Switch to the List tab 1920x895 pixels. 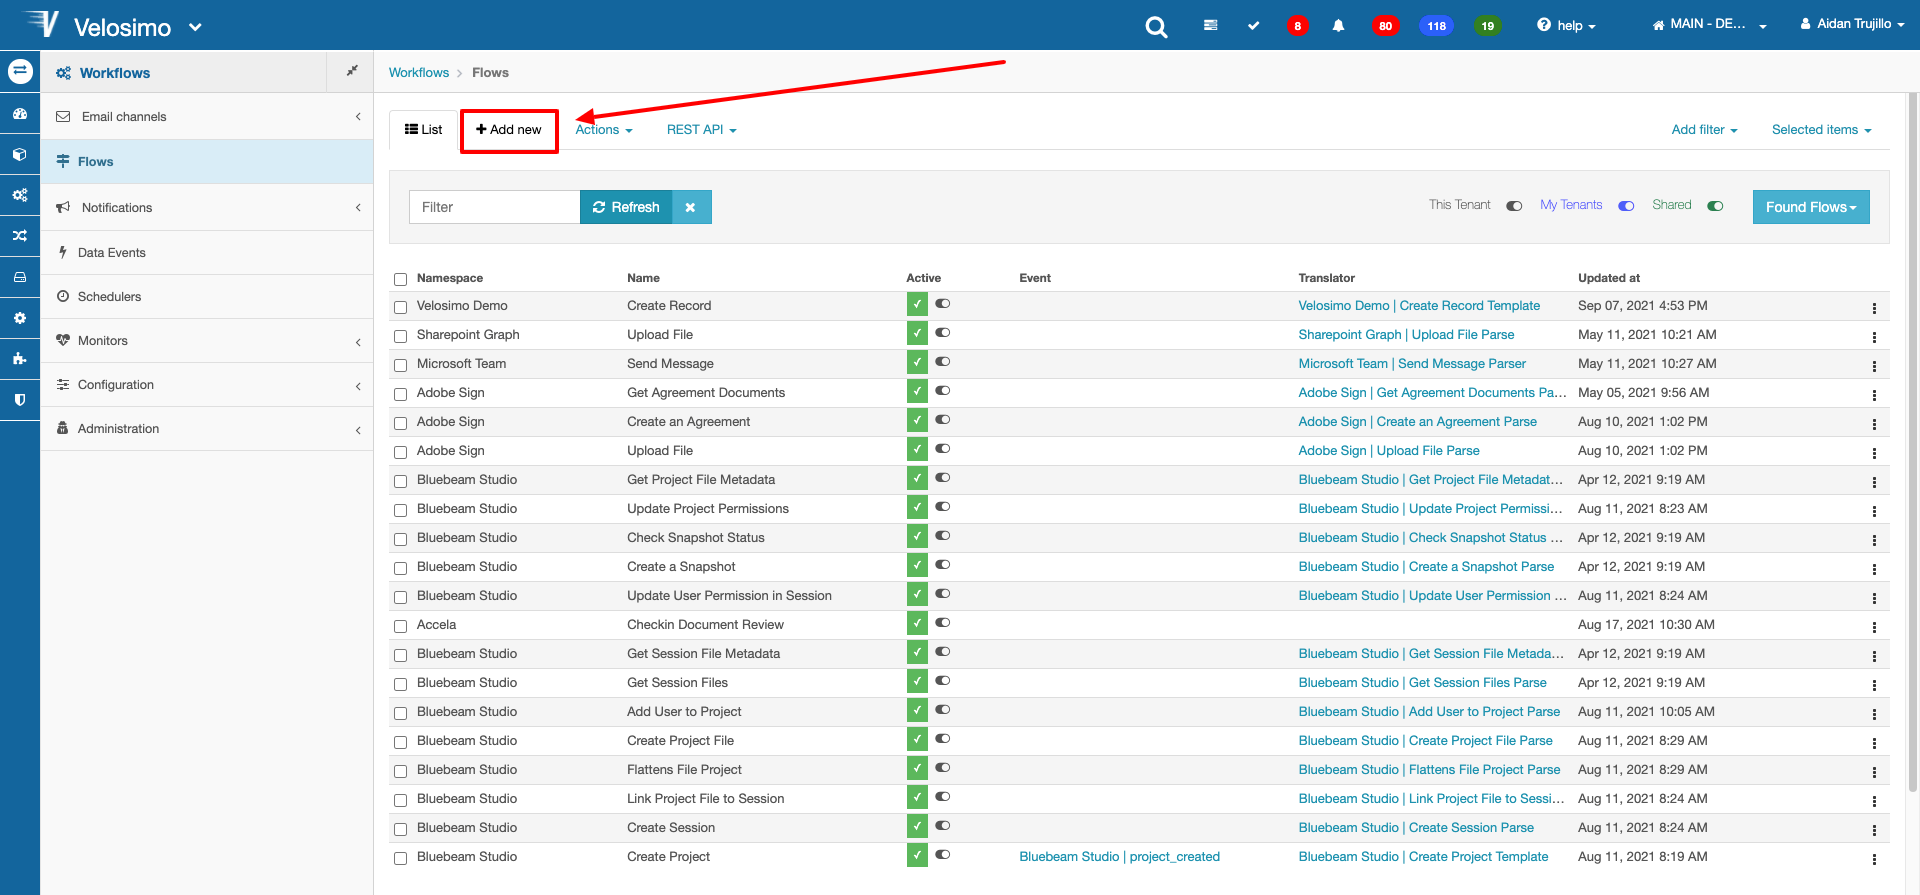[423, 130]
